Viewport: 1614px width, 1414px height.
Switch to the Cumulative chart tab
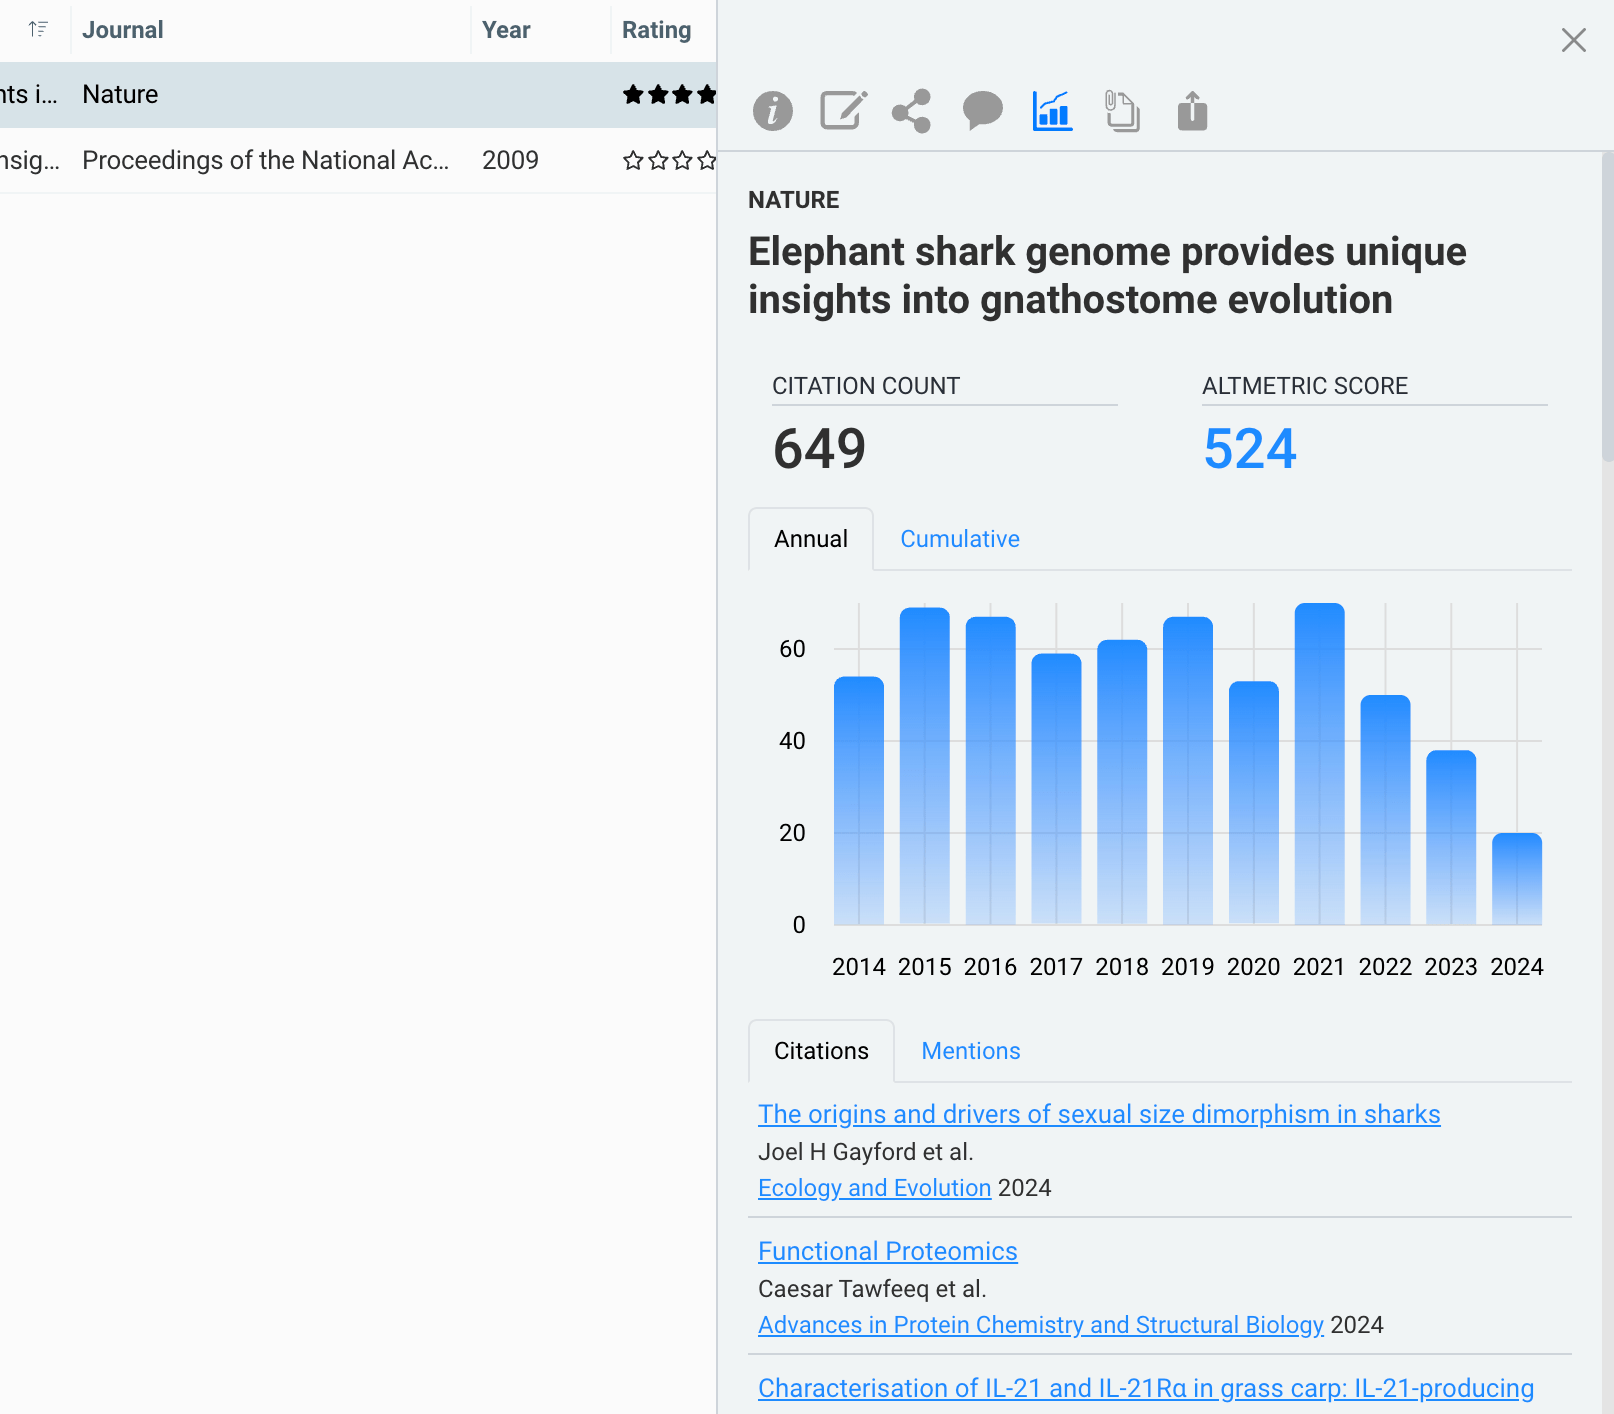(959, 539)
